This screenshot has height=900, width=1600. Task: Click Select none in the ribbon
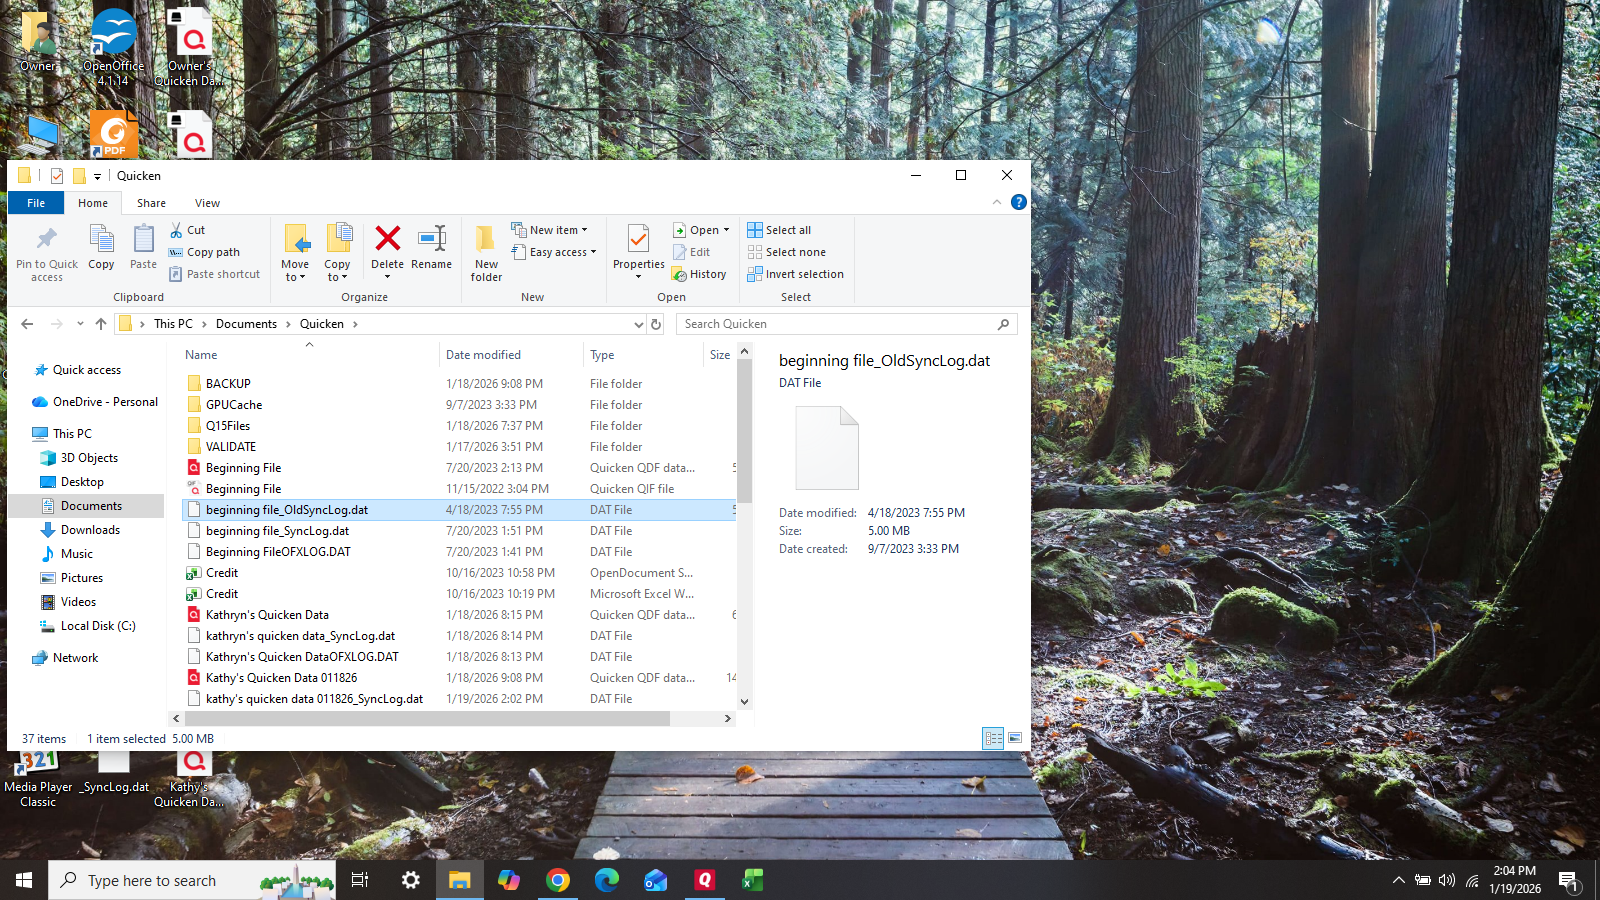tap(787, 252)
